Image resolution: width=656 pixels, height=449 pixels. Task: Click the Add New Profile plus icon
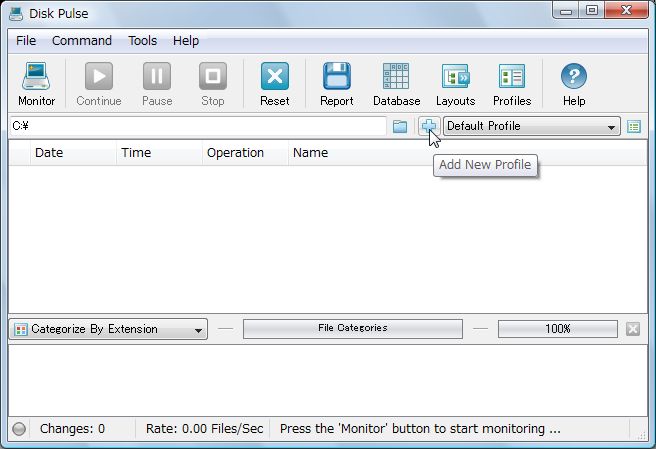pos(429,126)
